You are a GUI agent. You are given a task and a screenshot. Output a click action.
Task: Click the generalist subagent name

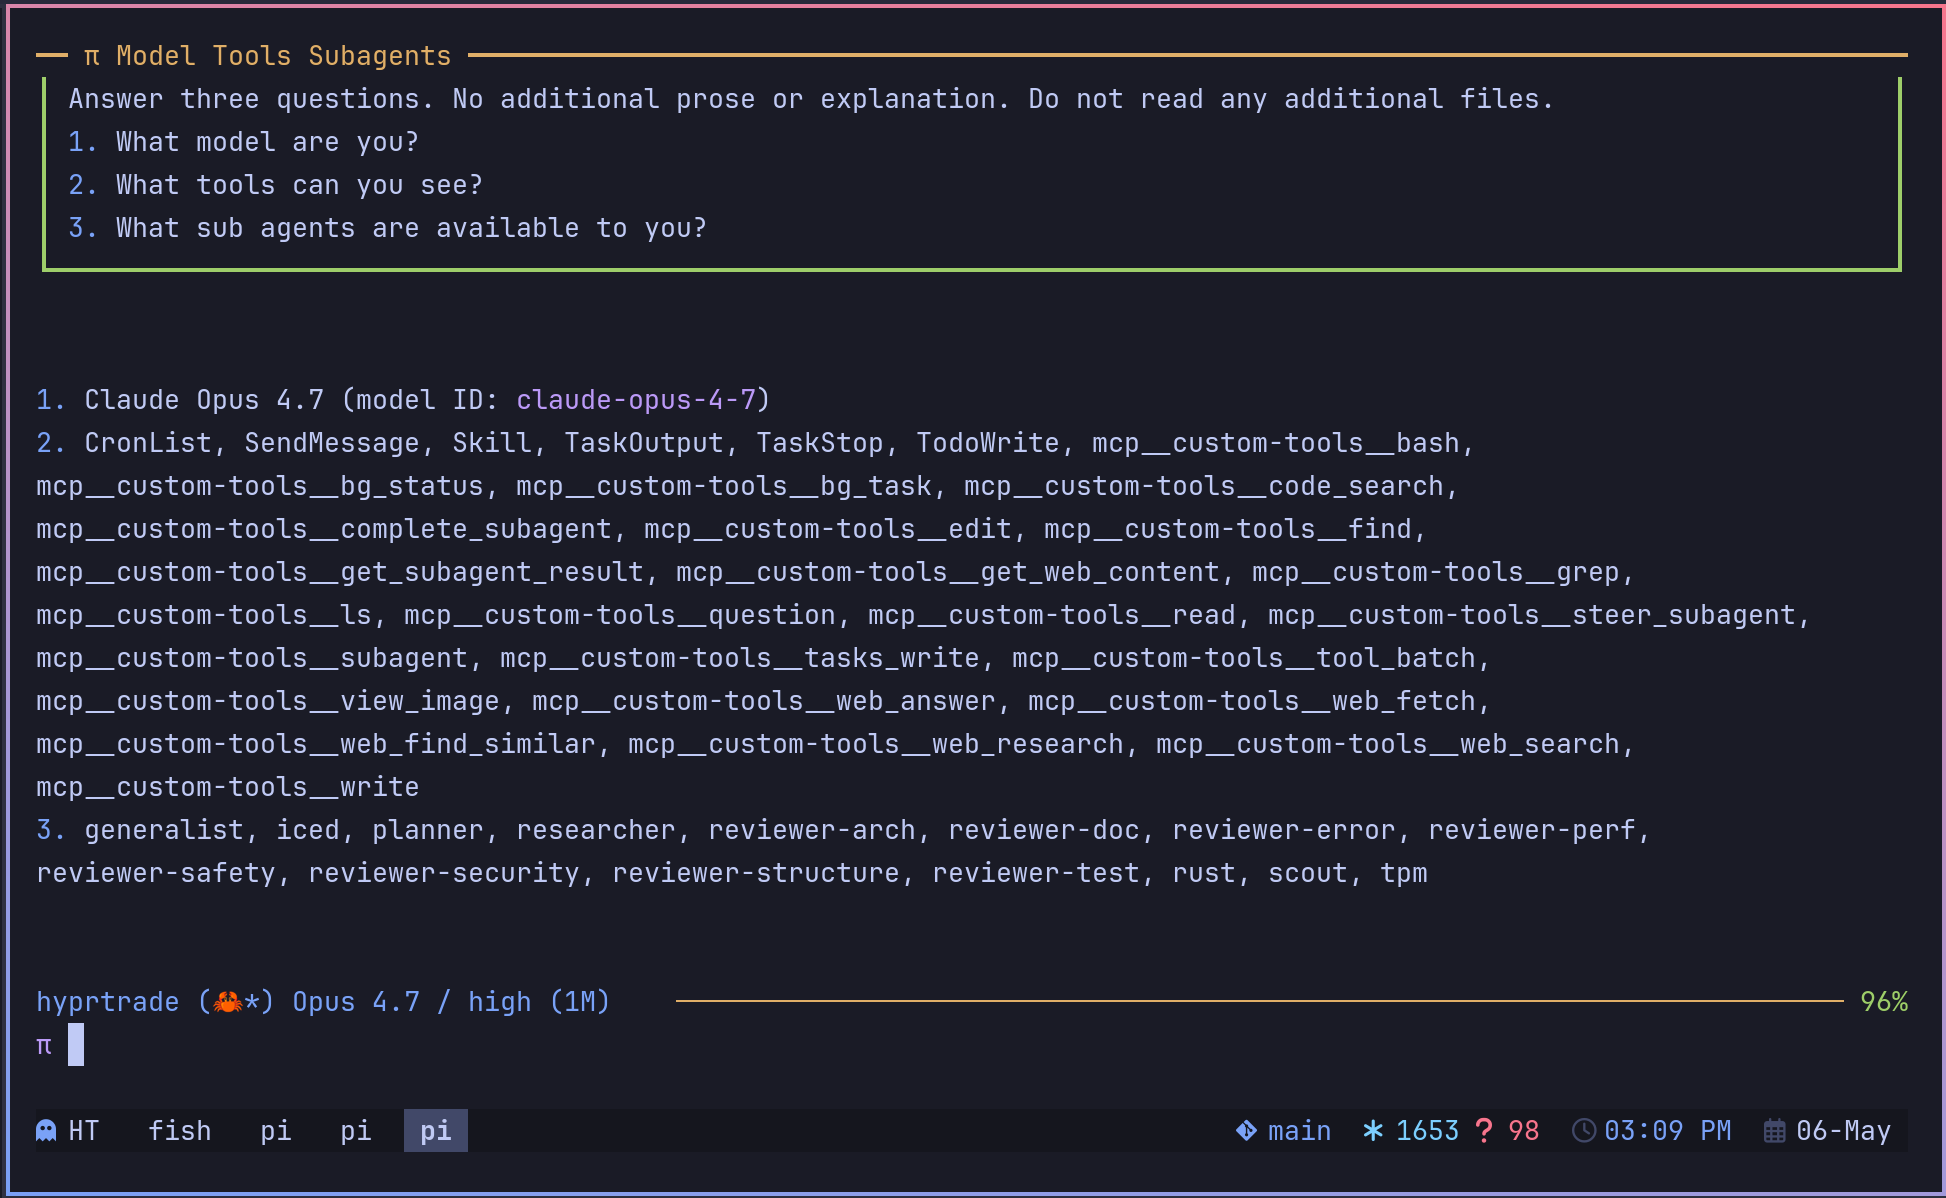pyautogui.click(x=164, y=830)
